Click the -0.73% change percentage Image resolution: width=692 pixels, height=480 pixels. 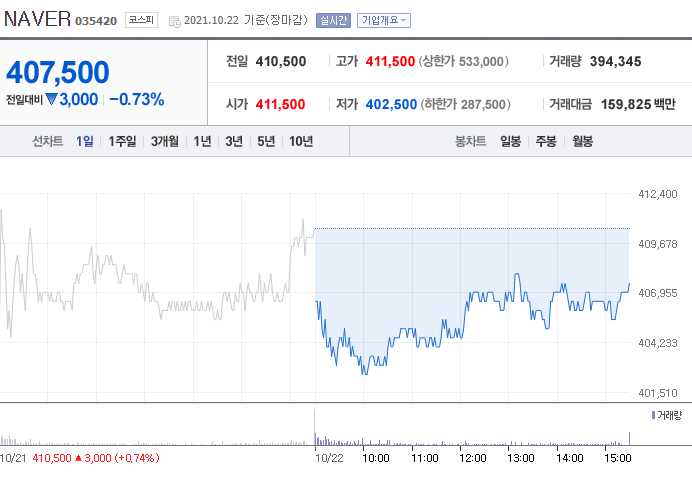[137, 99]
